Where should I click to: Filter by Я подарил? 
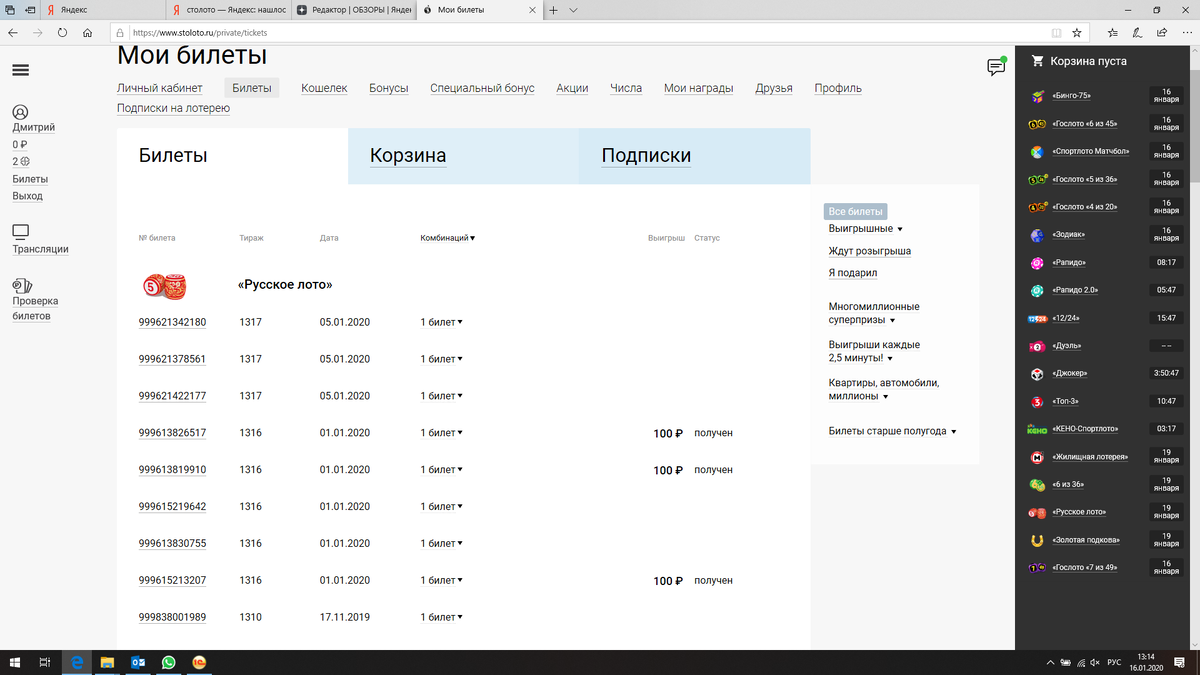(x=853, y=273)
